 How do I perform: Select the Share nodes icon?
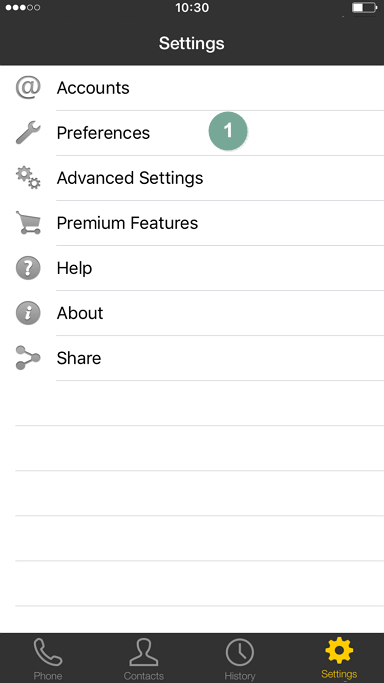coord(28,358)
